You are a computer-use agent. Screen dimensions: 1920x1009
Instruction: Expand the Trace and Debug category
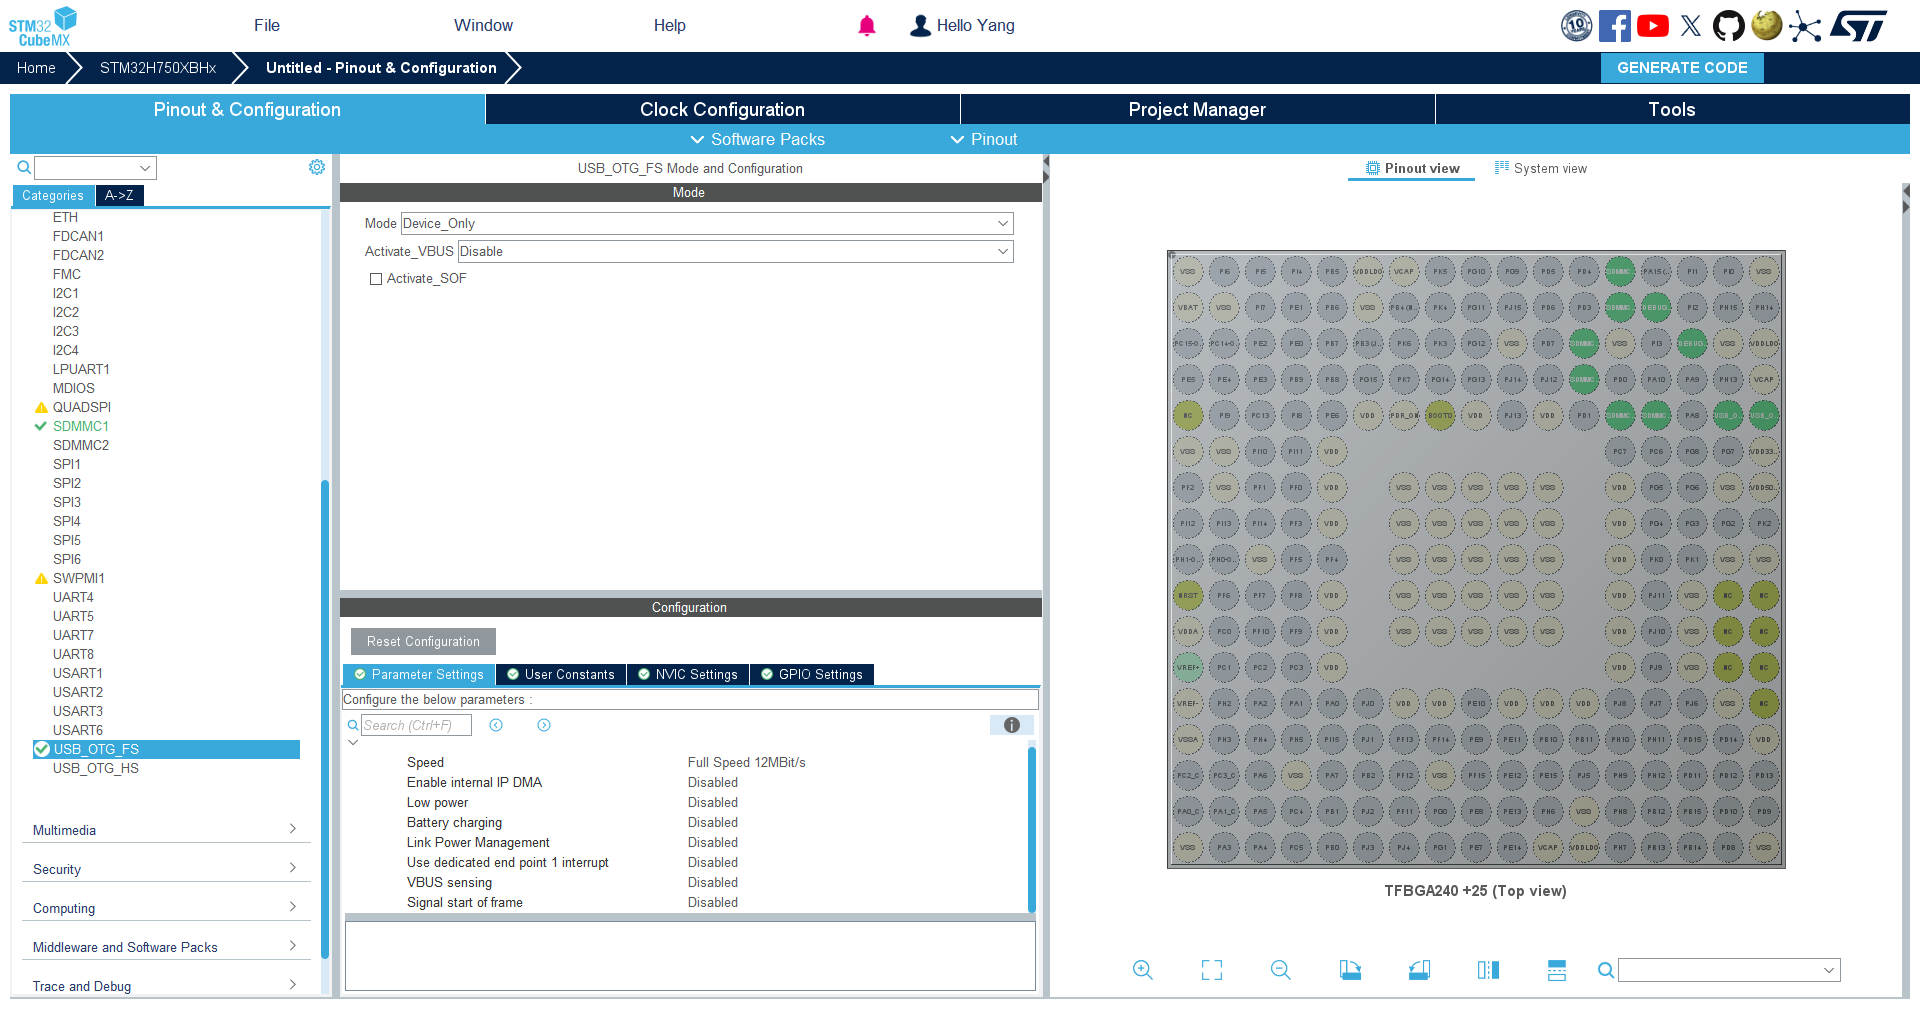[165, 986]
